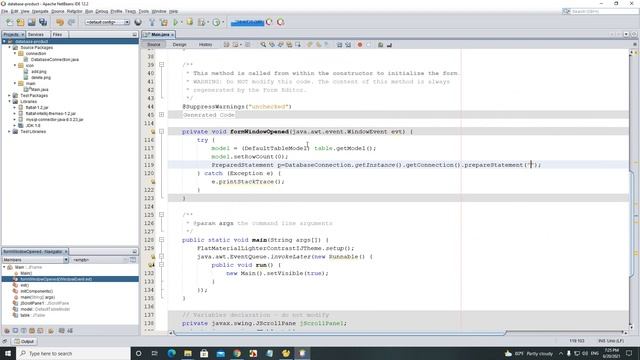
Task: Click the Build Project hammer icon
Action: tap(152, 22)
